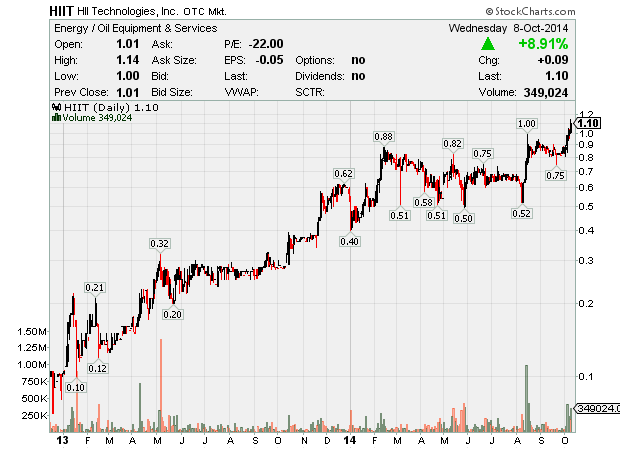Click the candlestick icon beside HIIT (Daily)
Viewport: 620px width, 449px height.
pyautogui.click(x=57, y=107)
